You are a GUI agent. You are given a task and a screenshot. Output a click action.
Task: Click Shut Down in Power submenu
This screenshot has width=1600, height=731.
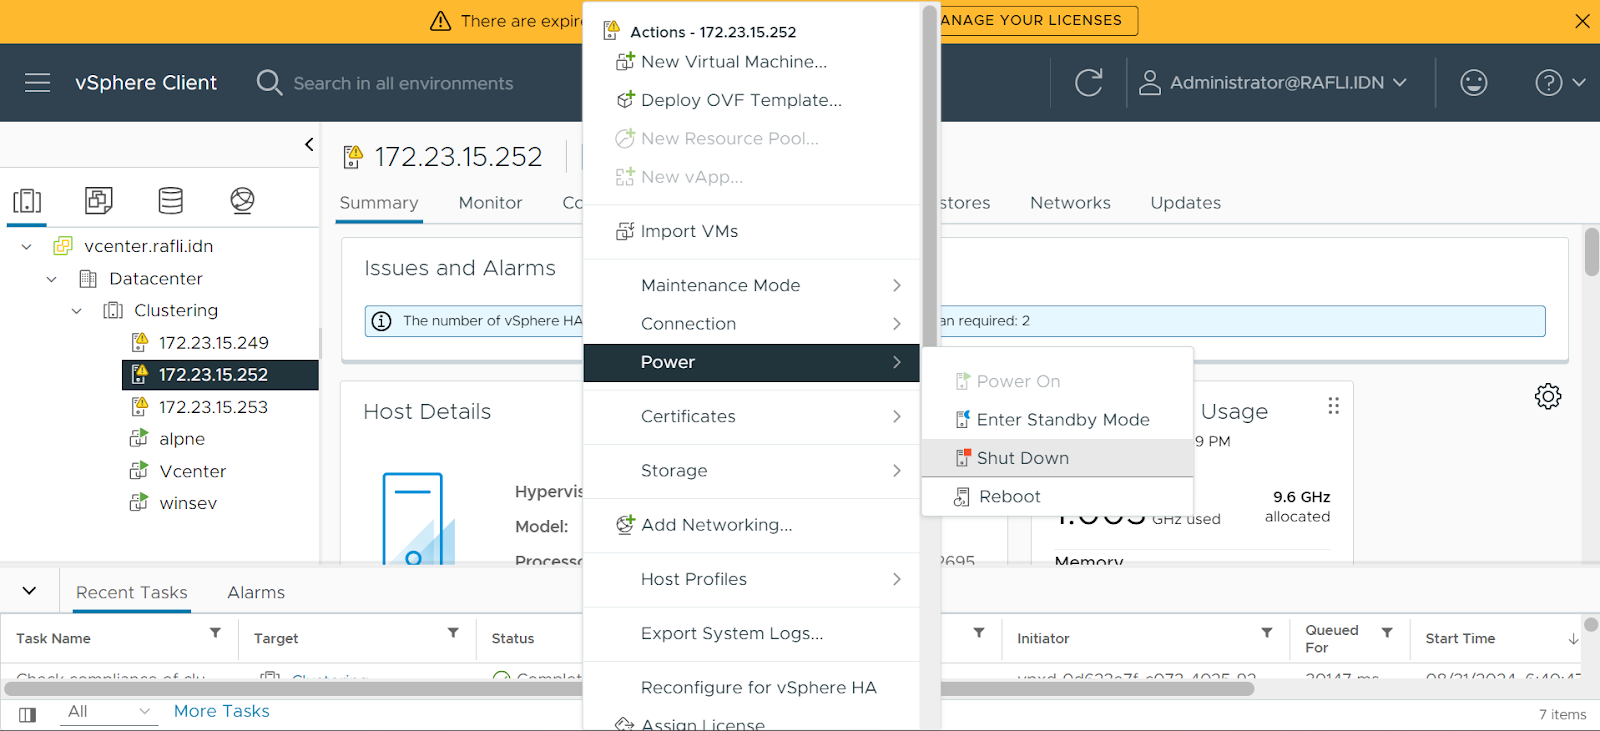(1057, 458)
